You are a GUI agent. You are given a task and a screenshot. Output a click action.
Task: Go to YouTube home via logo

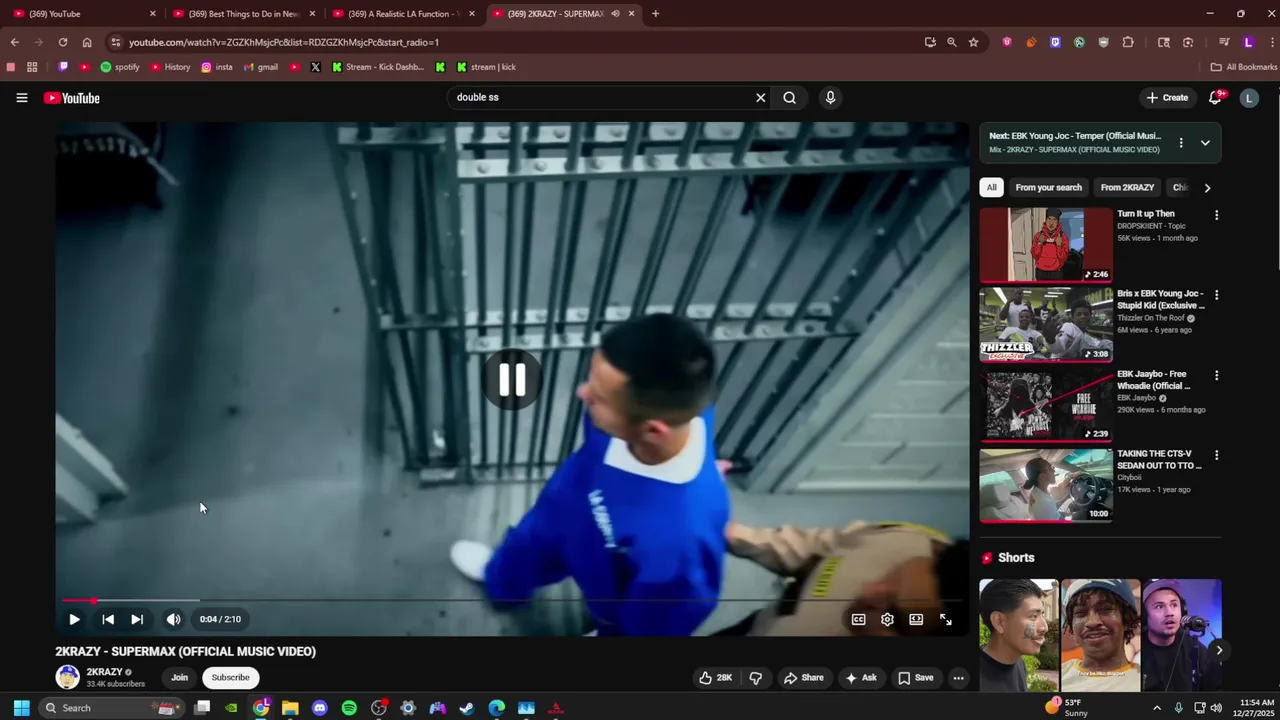click(x=71, y=98)
